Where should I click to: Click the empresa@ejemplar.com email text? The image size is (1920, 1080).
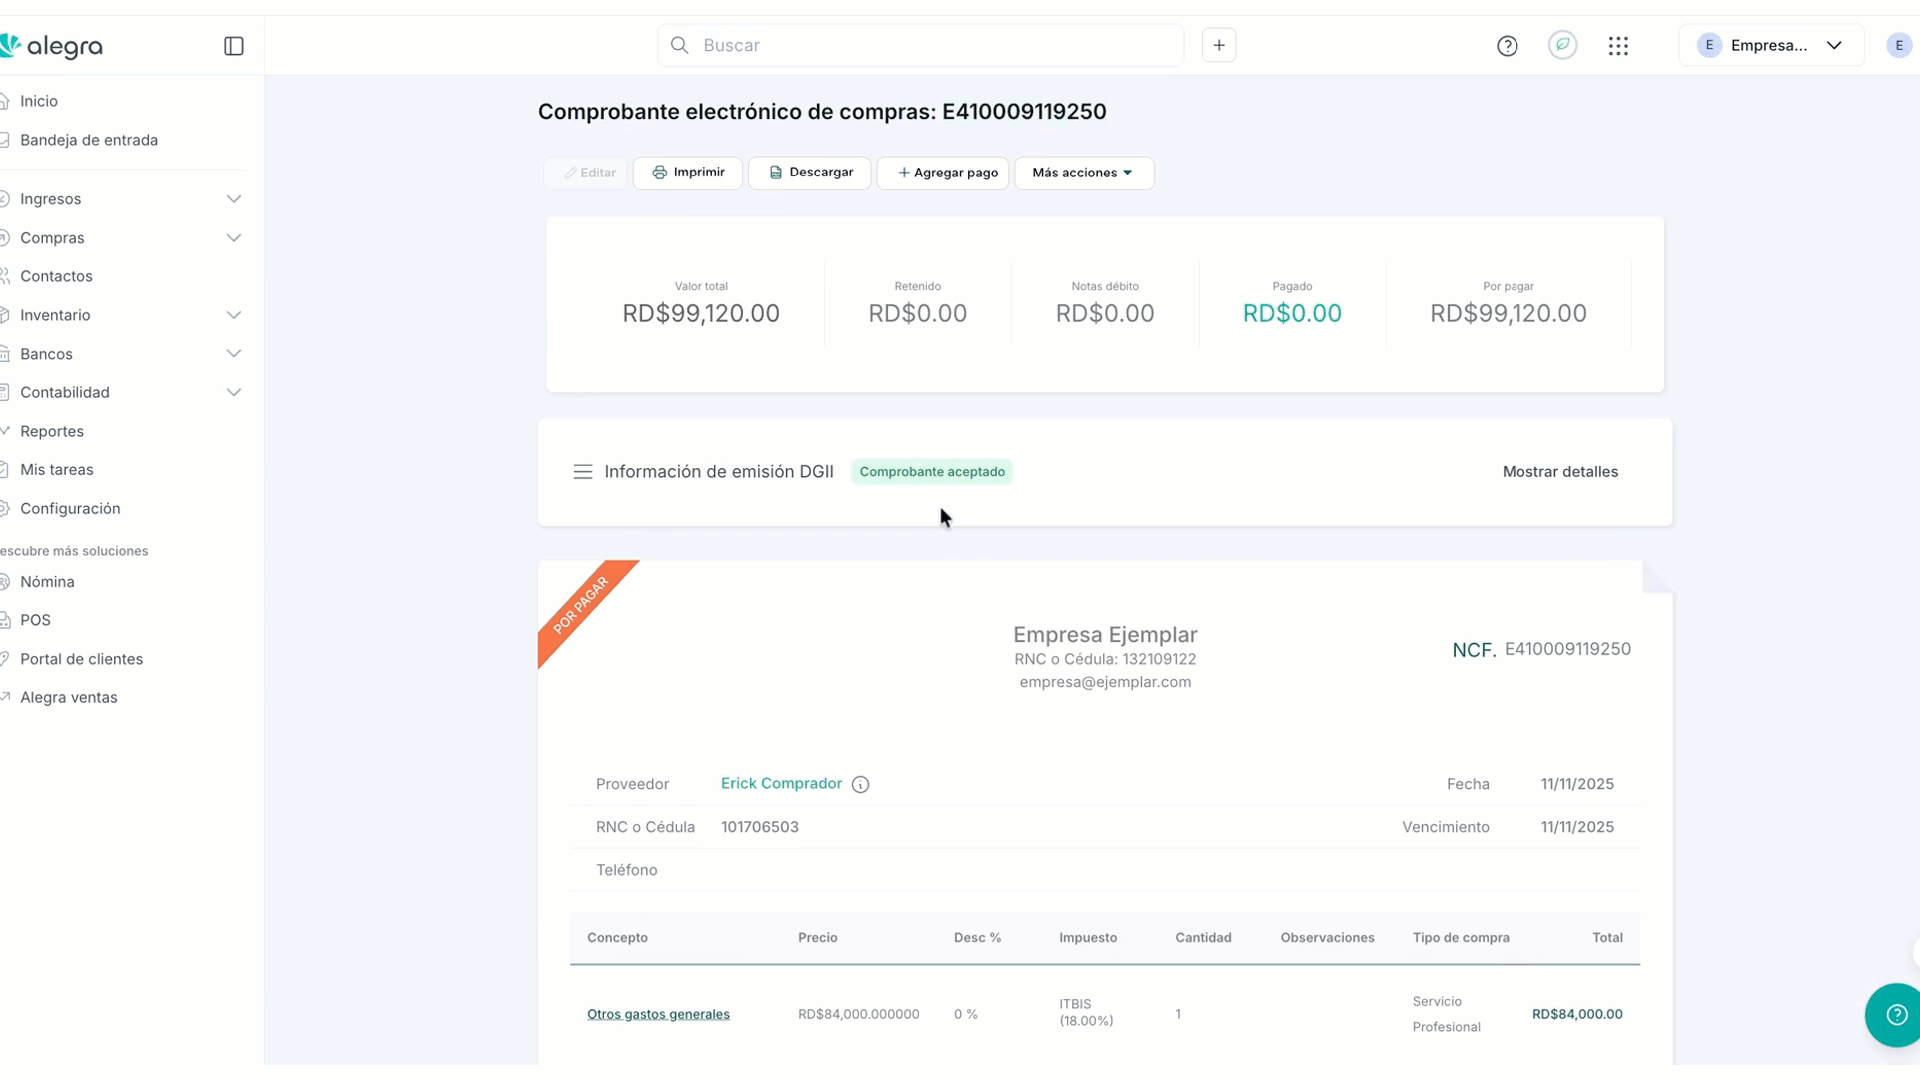1105,682
